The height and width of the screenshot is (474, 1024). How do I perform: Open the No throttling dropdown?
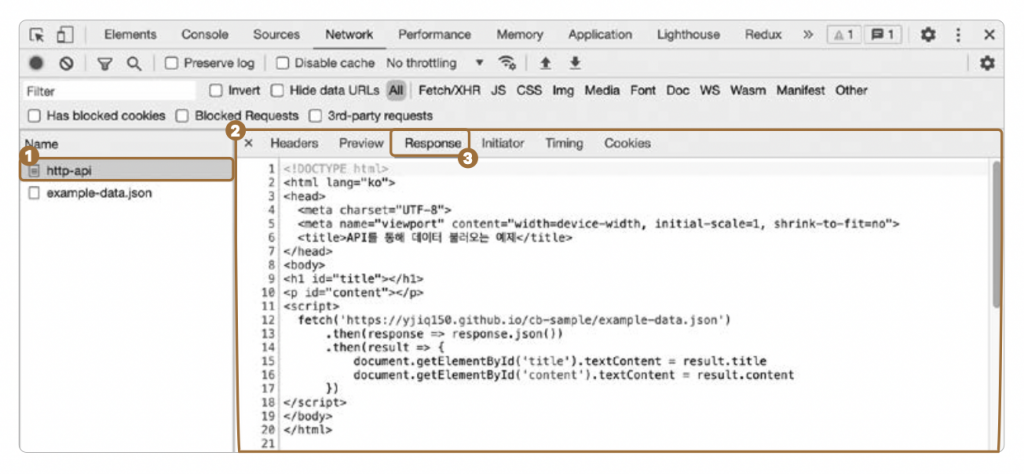coord(435,63)
